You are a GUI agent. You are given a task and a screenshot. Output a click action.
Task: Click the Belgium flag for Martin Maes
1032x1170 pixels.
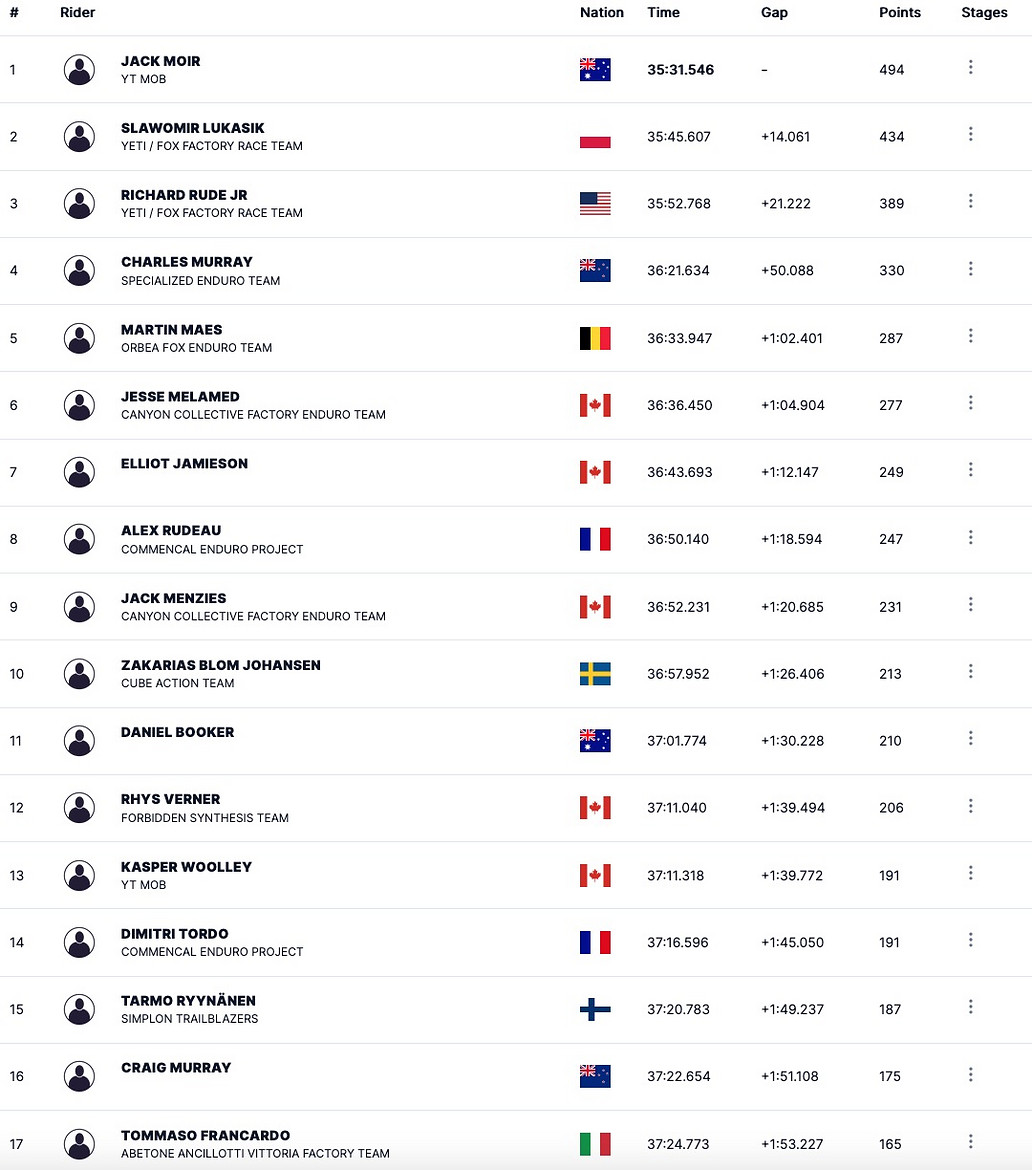(595, 338)
